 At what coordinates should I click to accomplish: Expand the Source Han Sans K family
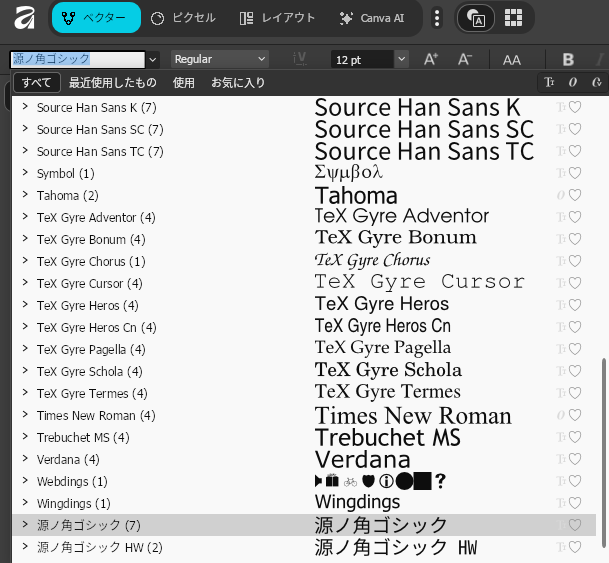[25, 106]
